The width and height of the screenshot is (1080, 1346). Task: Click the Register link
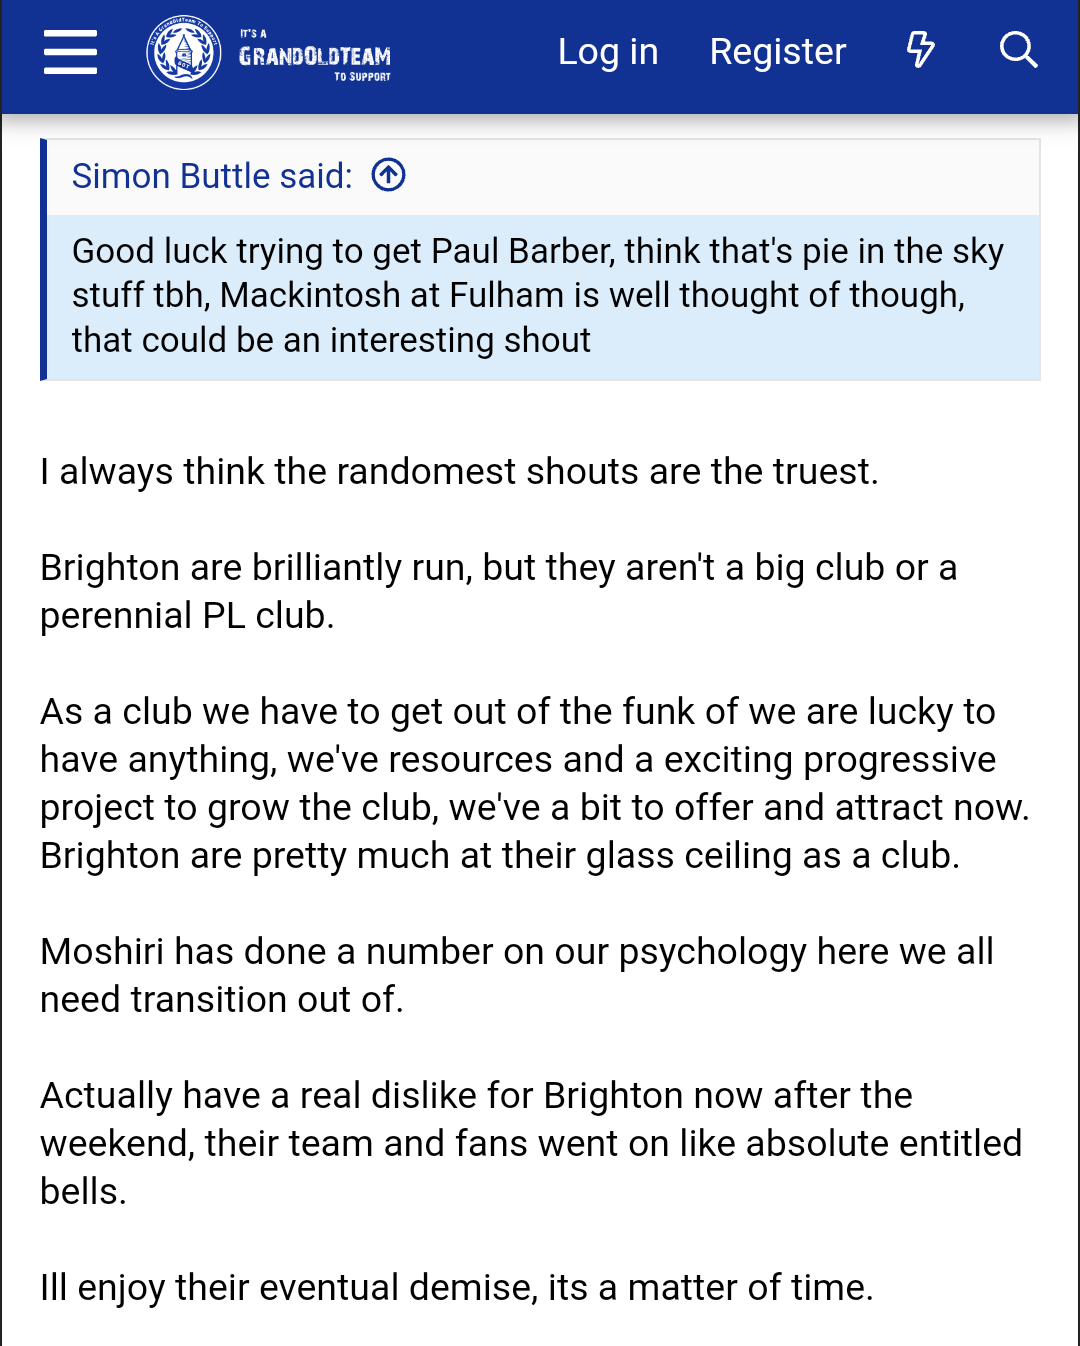click(778, 51)
